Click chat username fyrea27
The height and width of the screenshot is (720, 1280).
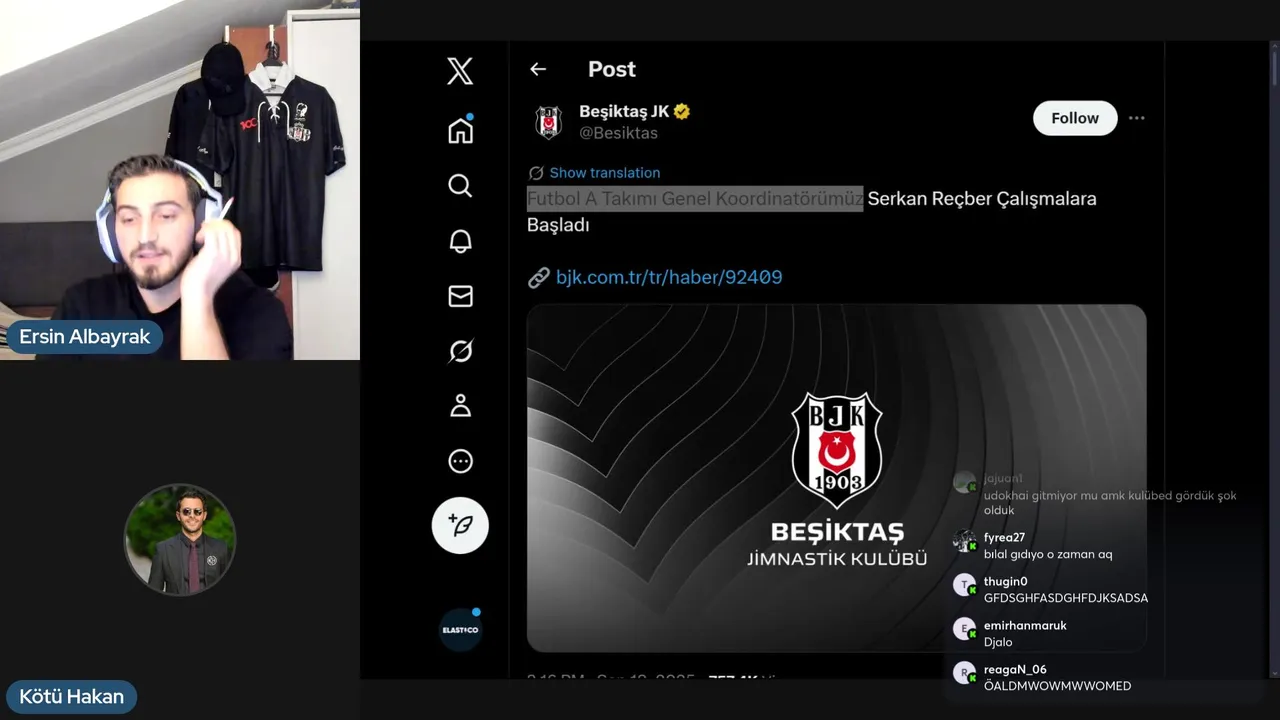pos(1004,538)
